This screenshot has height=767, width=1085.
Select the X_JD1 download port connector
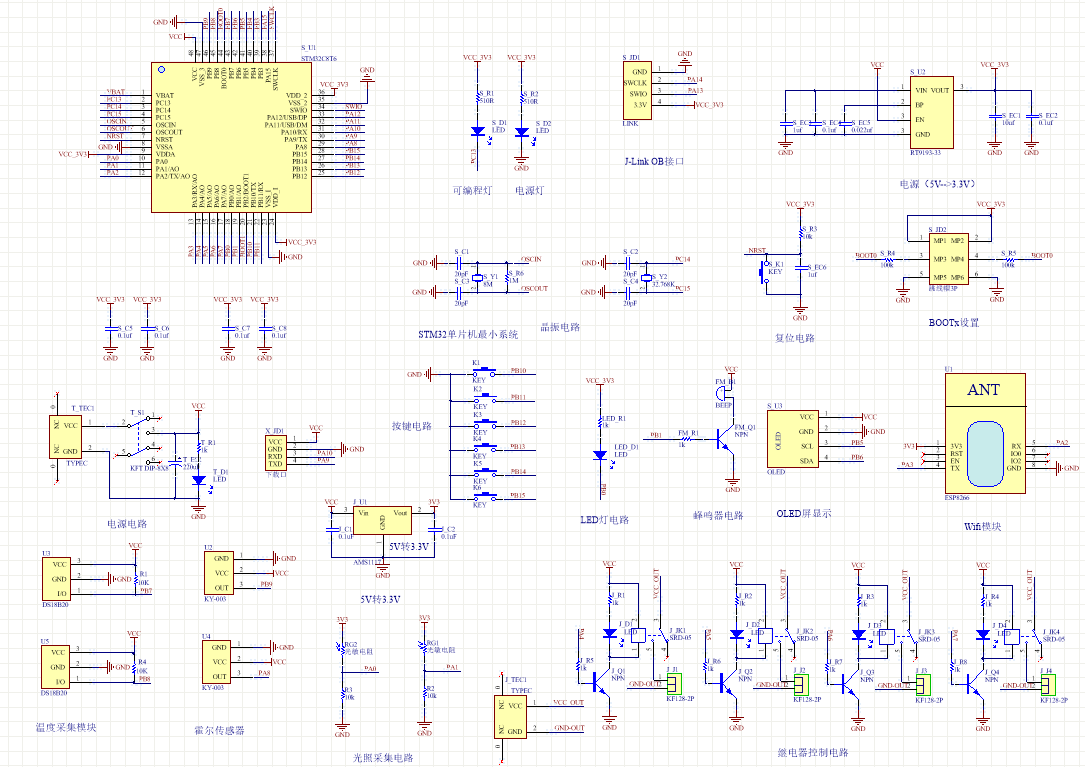point(275,452)
